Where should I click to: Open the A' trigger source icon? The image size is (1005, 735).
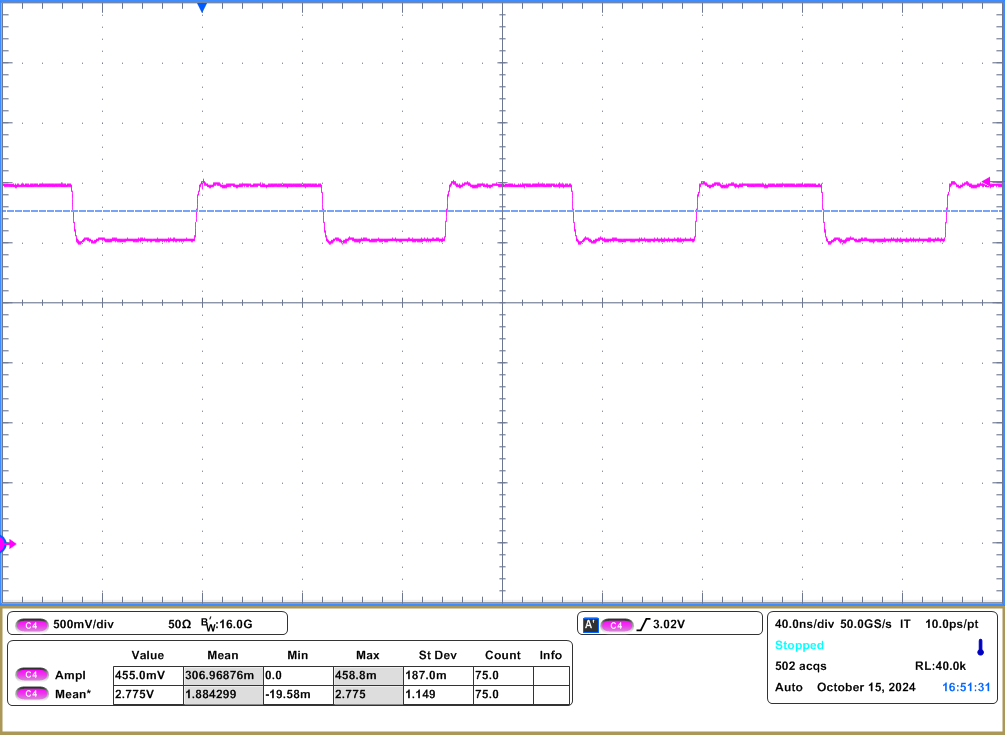(x=593, y=622)
